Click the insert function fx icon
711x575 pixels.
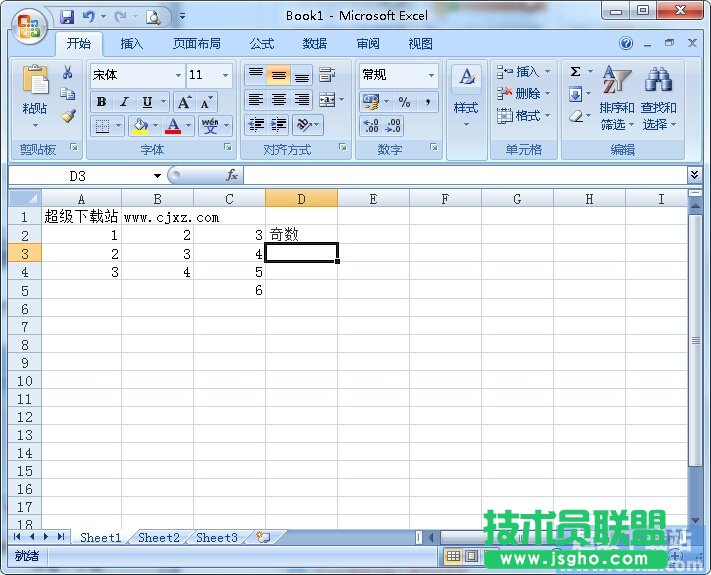coord(231,176)
